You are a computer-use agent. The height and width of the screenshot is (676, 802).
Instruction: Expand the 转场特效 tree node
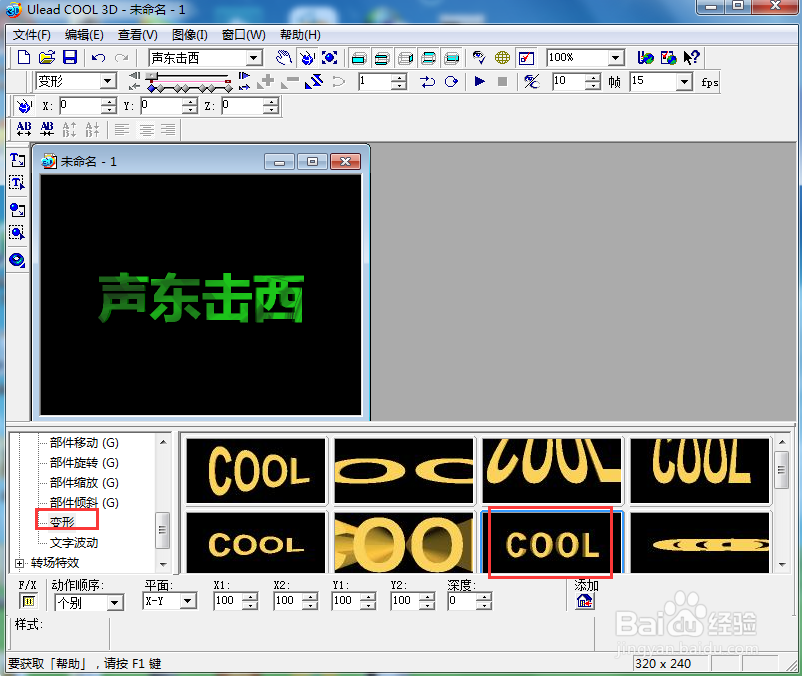pyautogui.click(x=19, y=564)
